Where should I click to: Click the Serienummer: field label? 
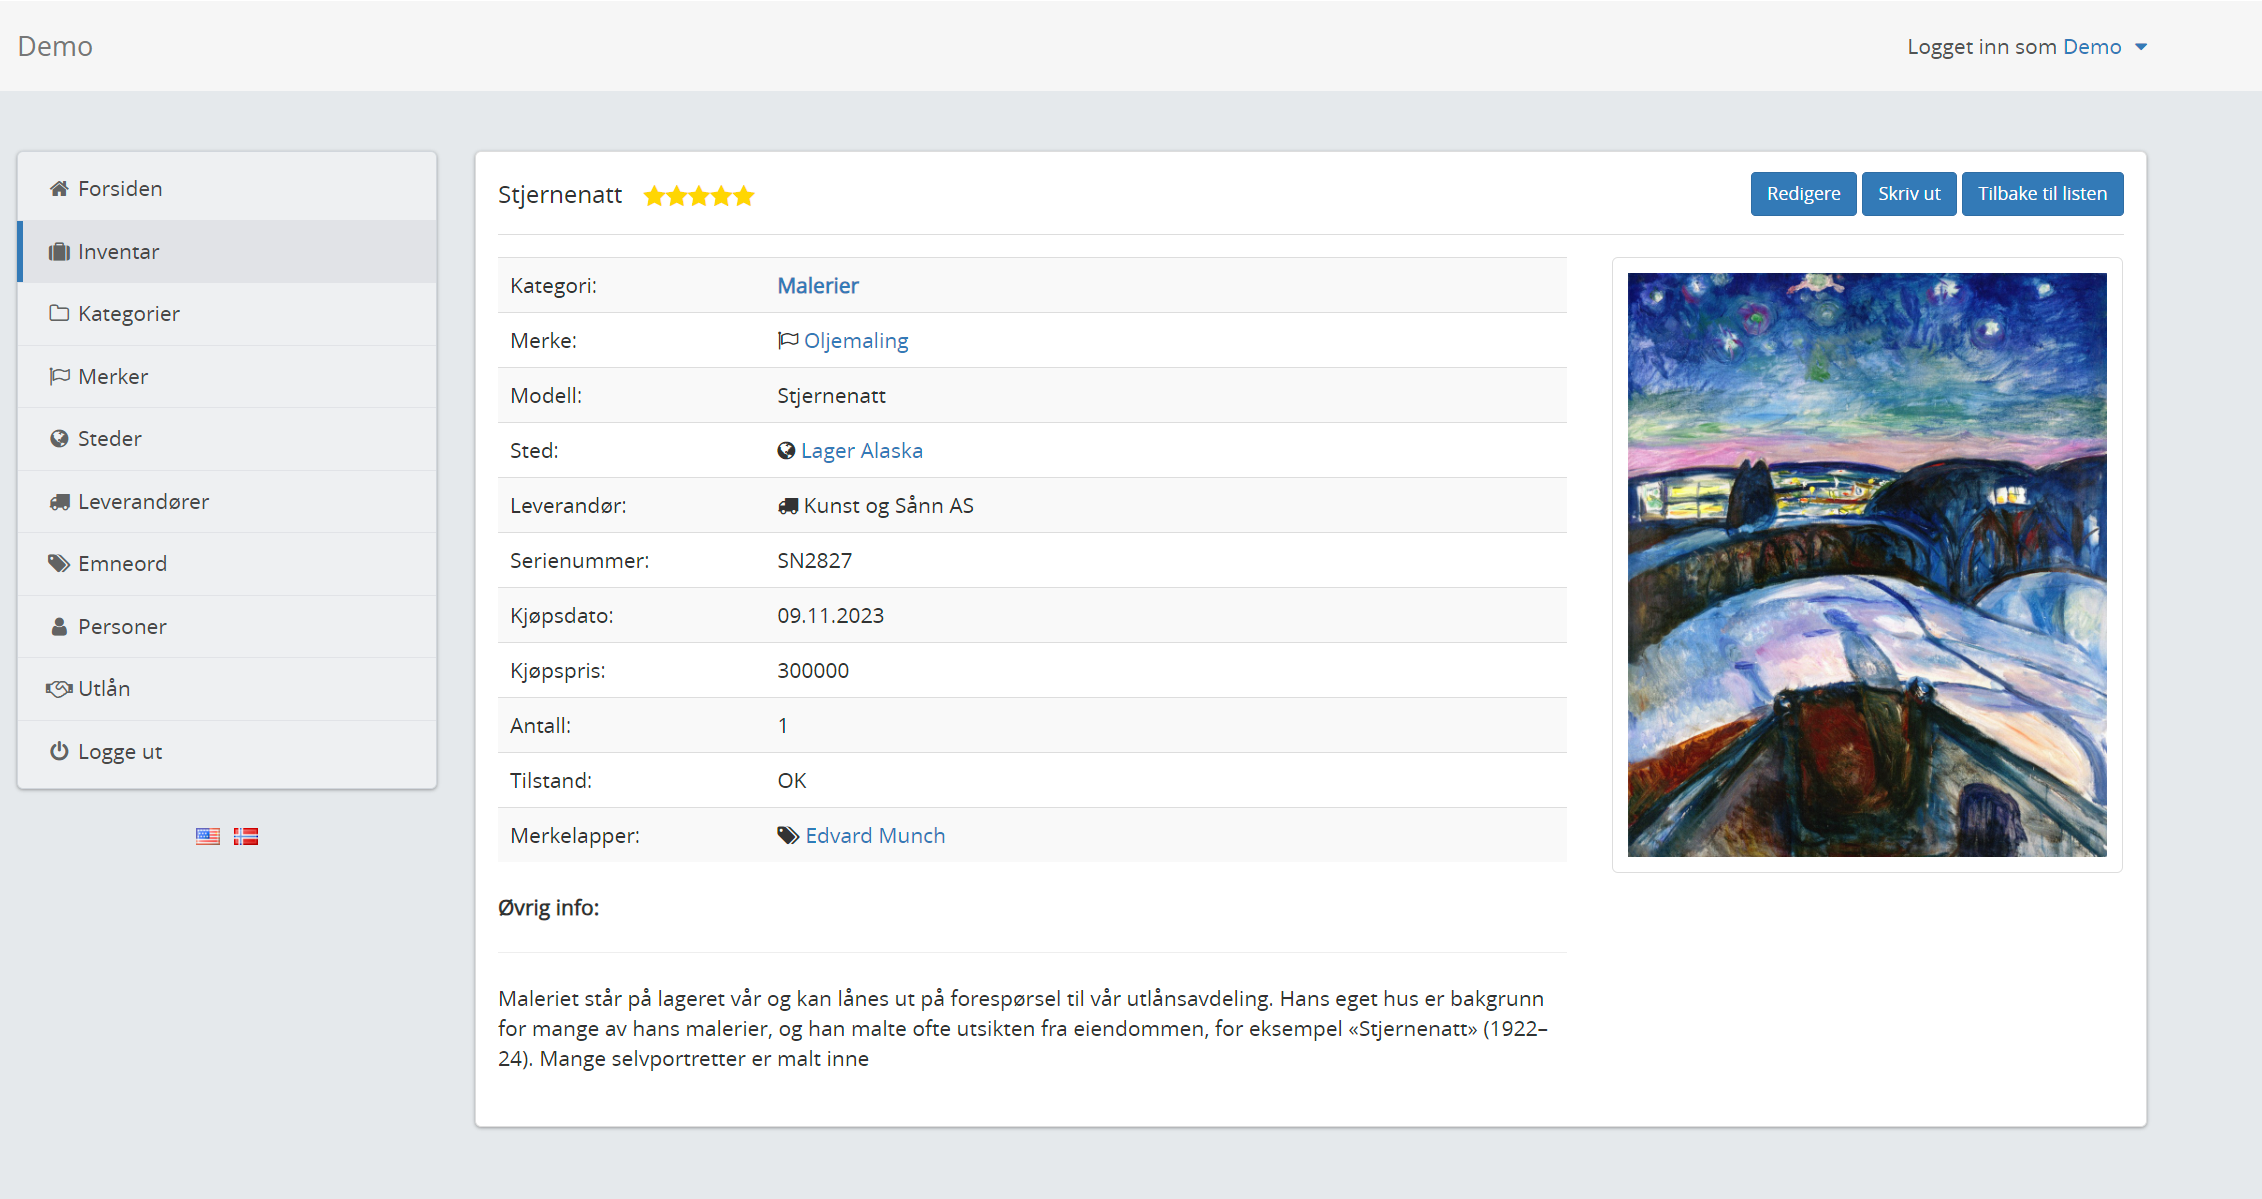(x=579, y=561)
